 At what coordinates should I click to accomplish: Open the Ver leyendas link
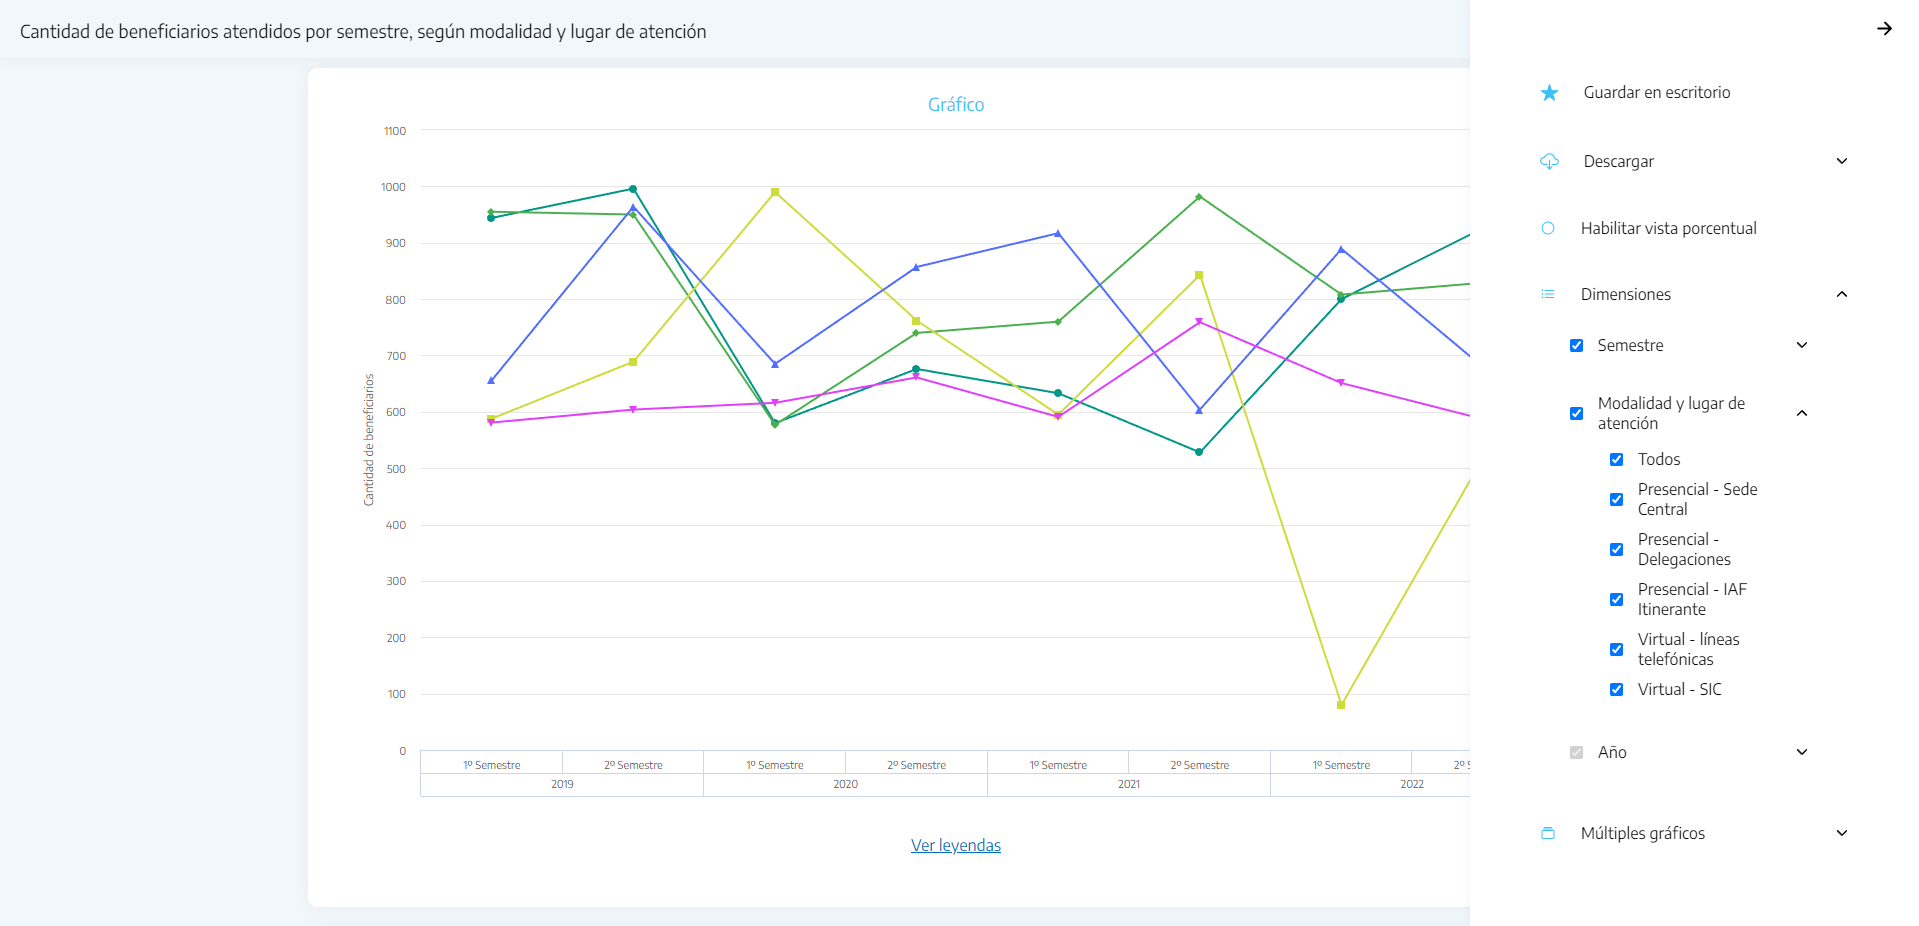pyautogui.click(x=956, y=845)
